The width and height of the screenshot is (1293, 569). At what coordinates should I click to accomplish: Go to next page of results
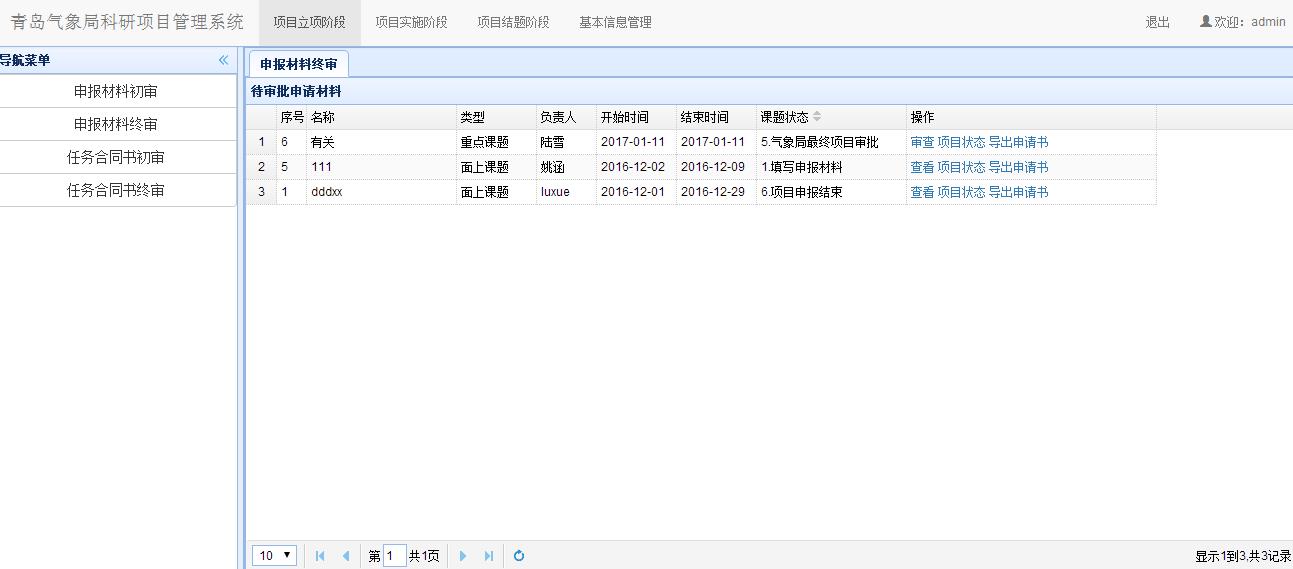coord(463,556)
